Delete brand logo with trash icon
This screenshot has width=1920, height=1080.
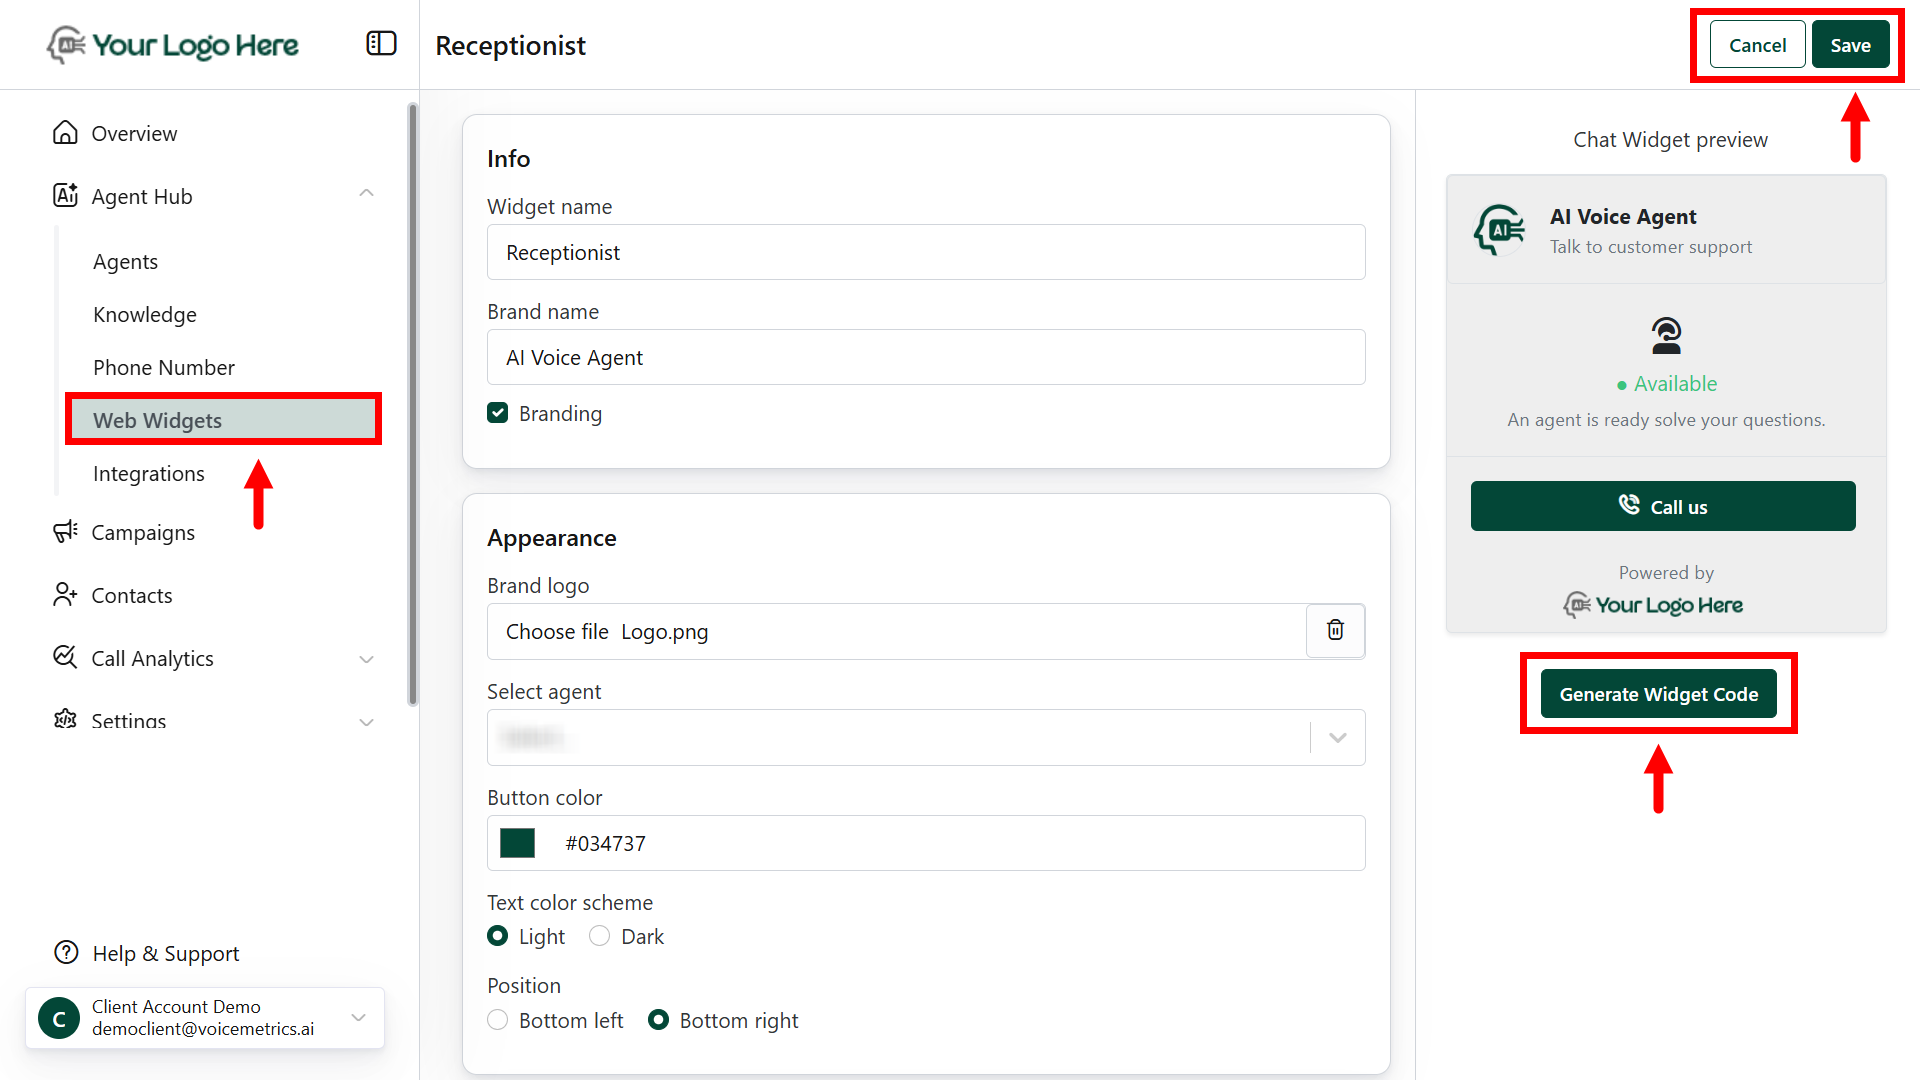(x=1335, y=630)
